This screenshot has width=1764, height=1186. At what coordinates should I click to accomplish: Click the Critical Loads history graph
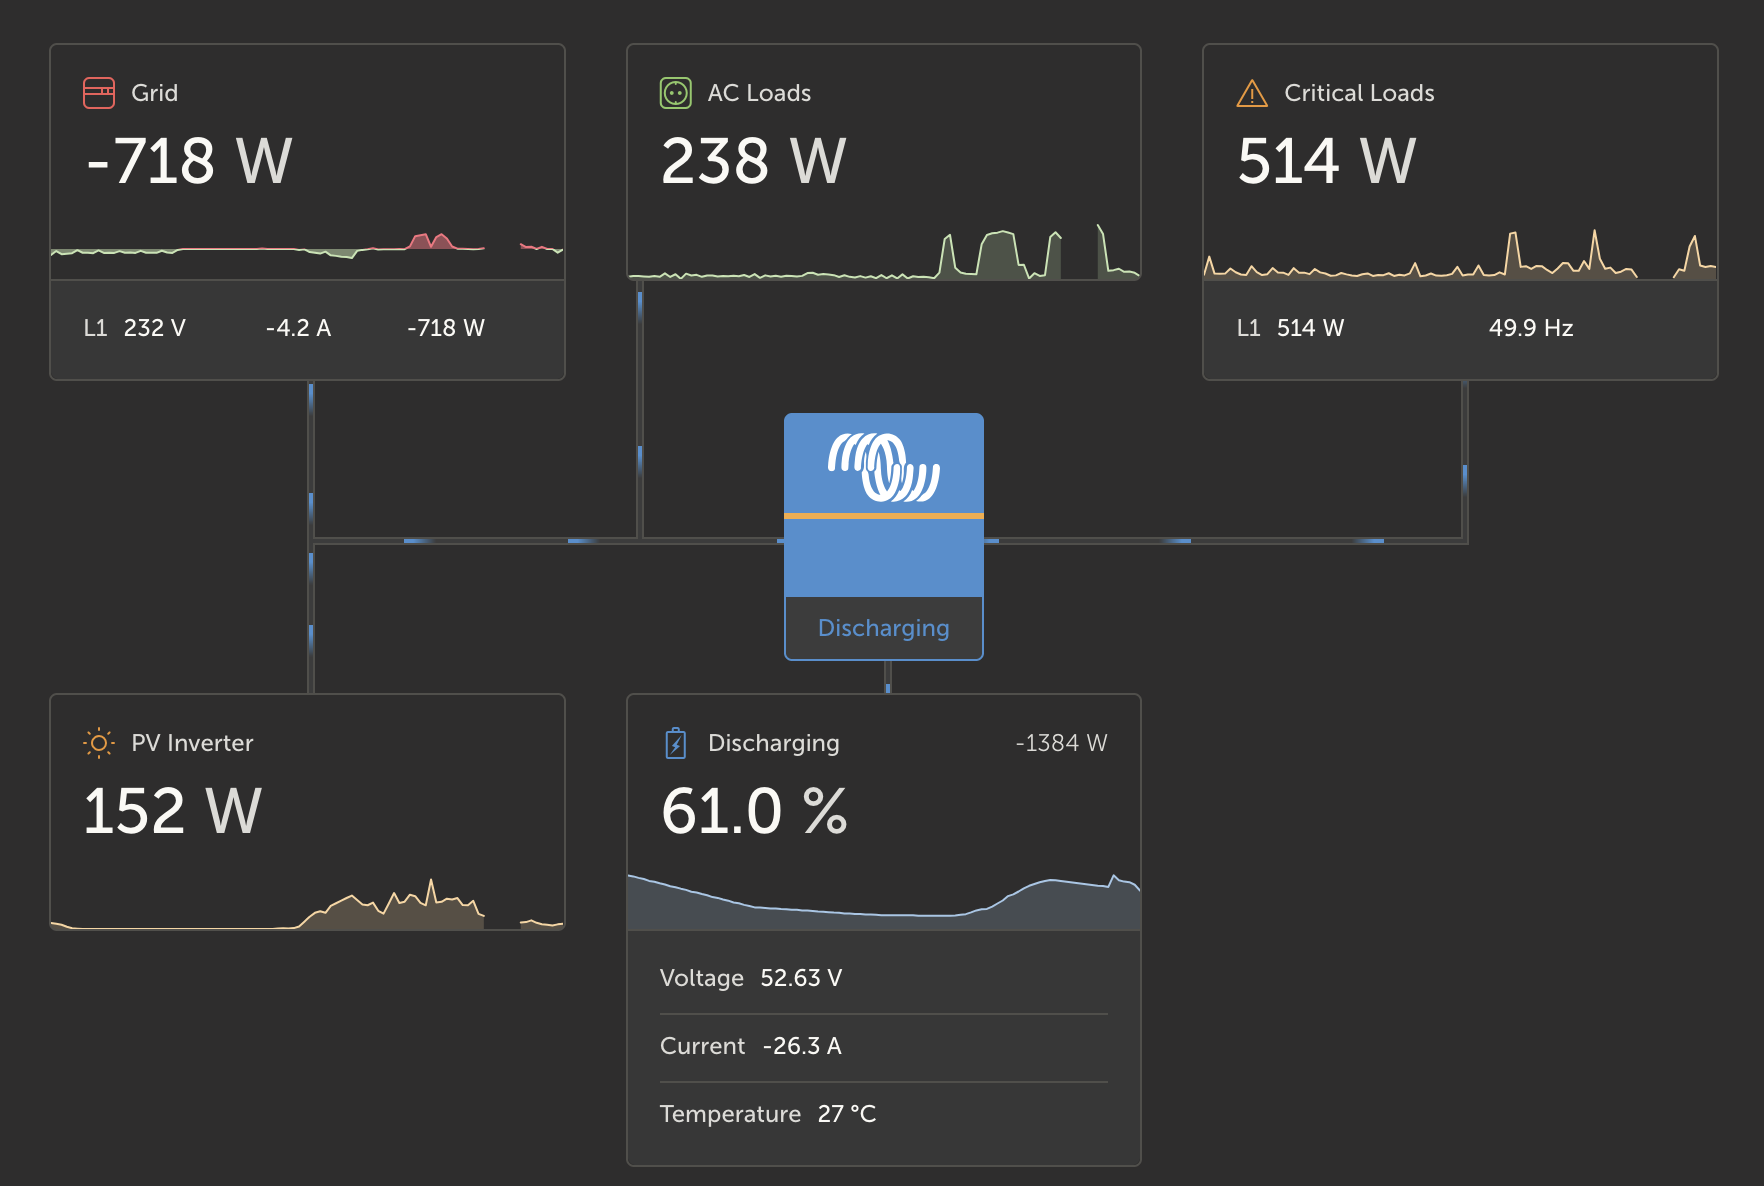click(x=1460, y=253)
